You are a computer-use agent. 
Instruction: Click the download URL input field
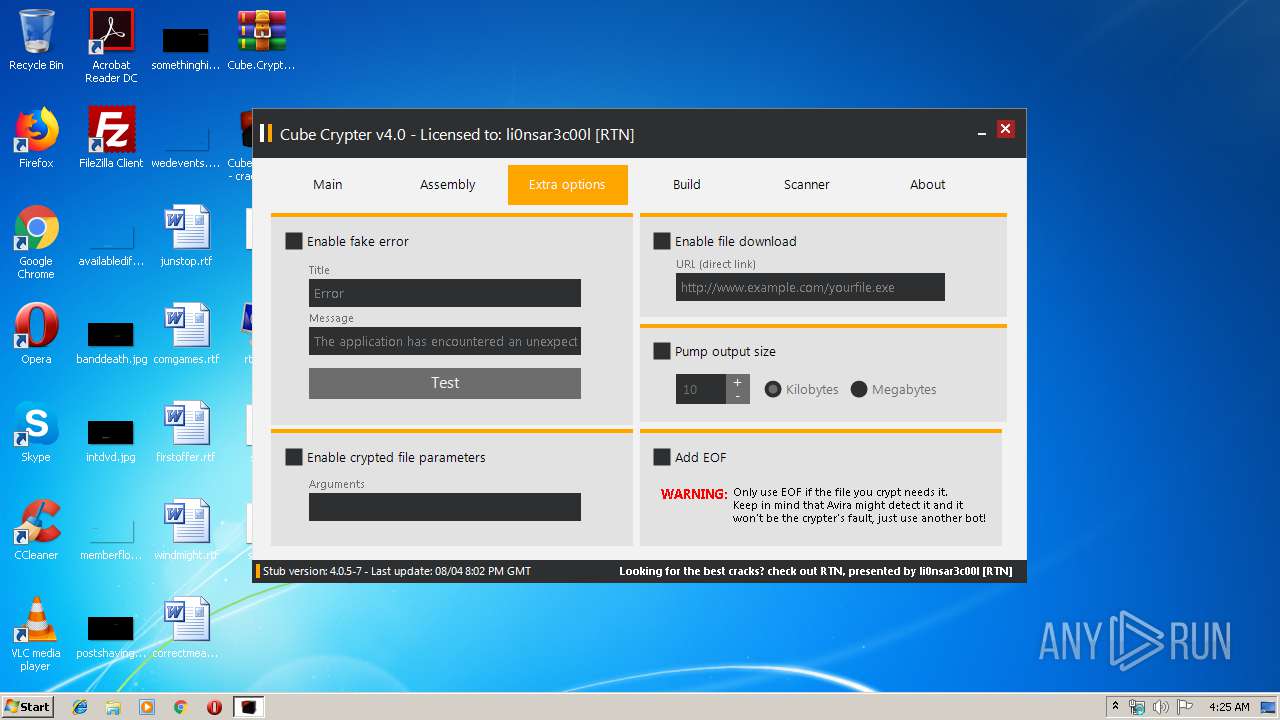(810, 287)
